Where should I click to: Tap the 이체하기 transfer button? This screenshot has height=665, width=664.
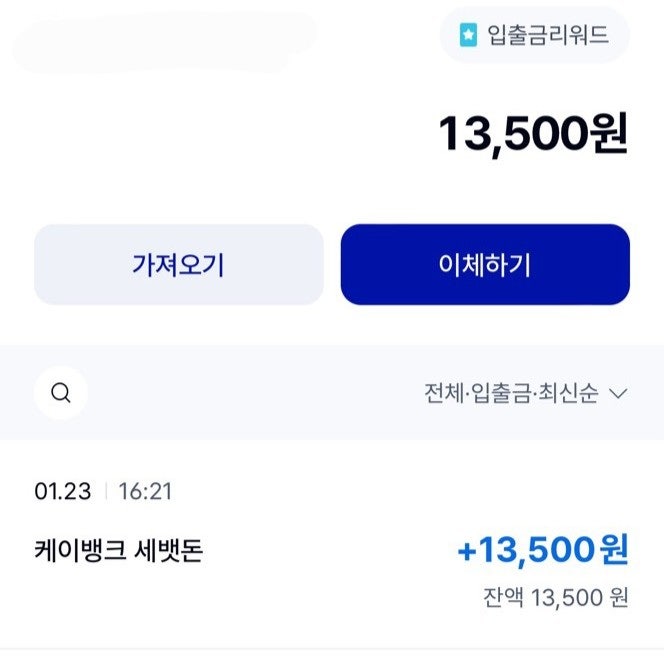coord(485,264)
